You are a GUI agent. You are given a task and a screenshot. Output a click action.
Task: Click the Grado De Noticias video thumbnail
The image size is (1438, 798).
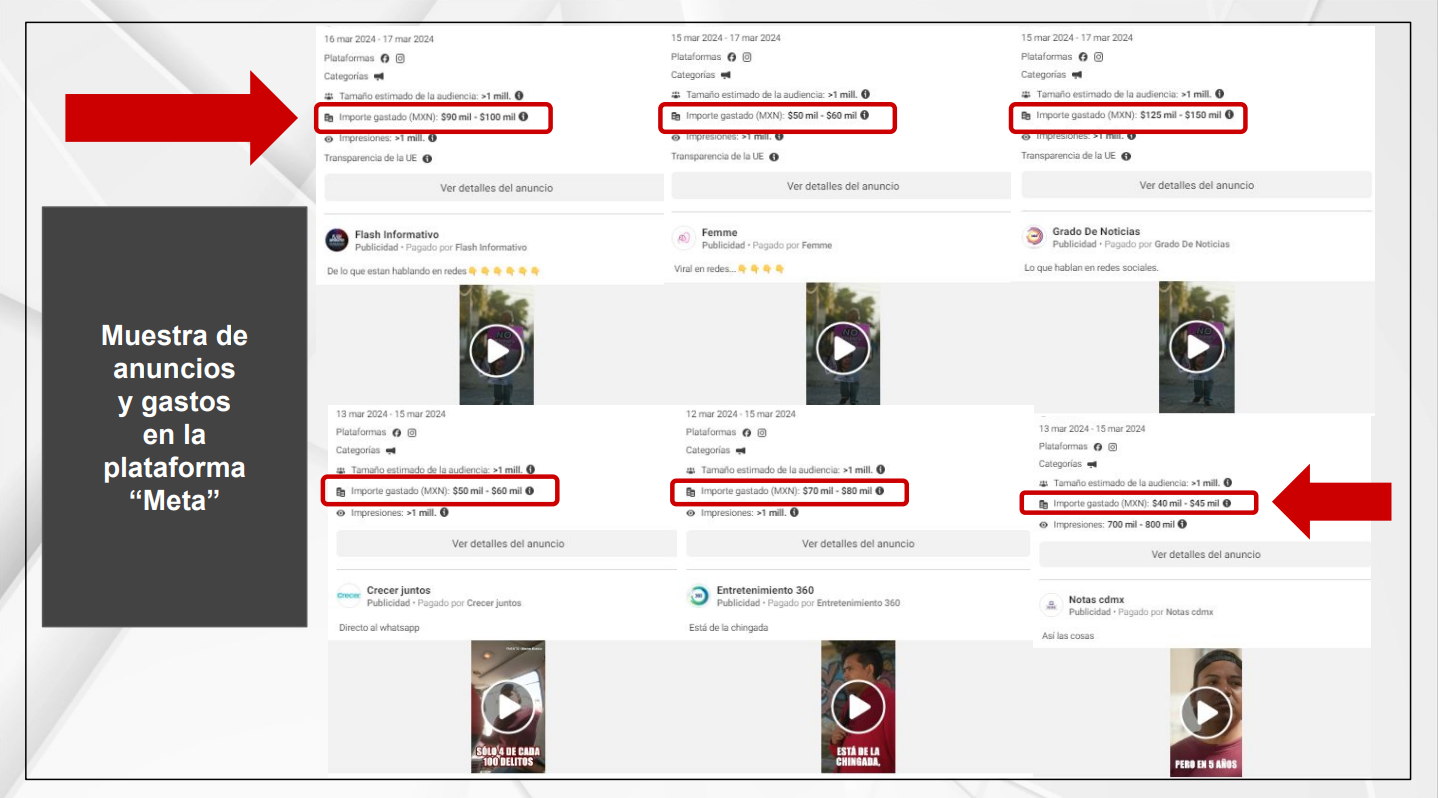1196,347
